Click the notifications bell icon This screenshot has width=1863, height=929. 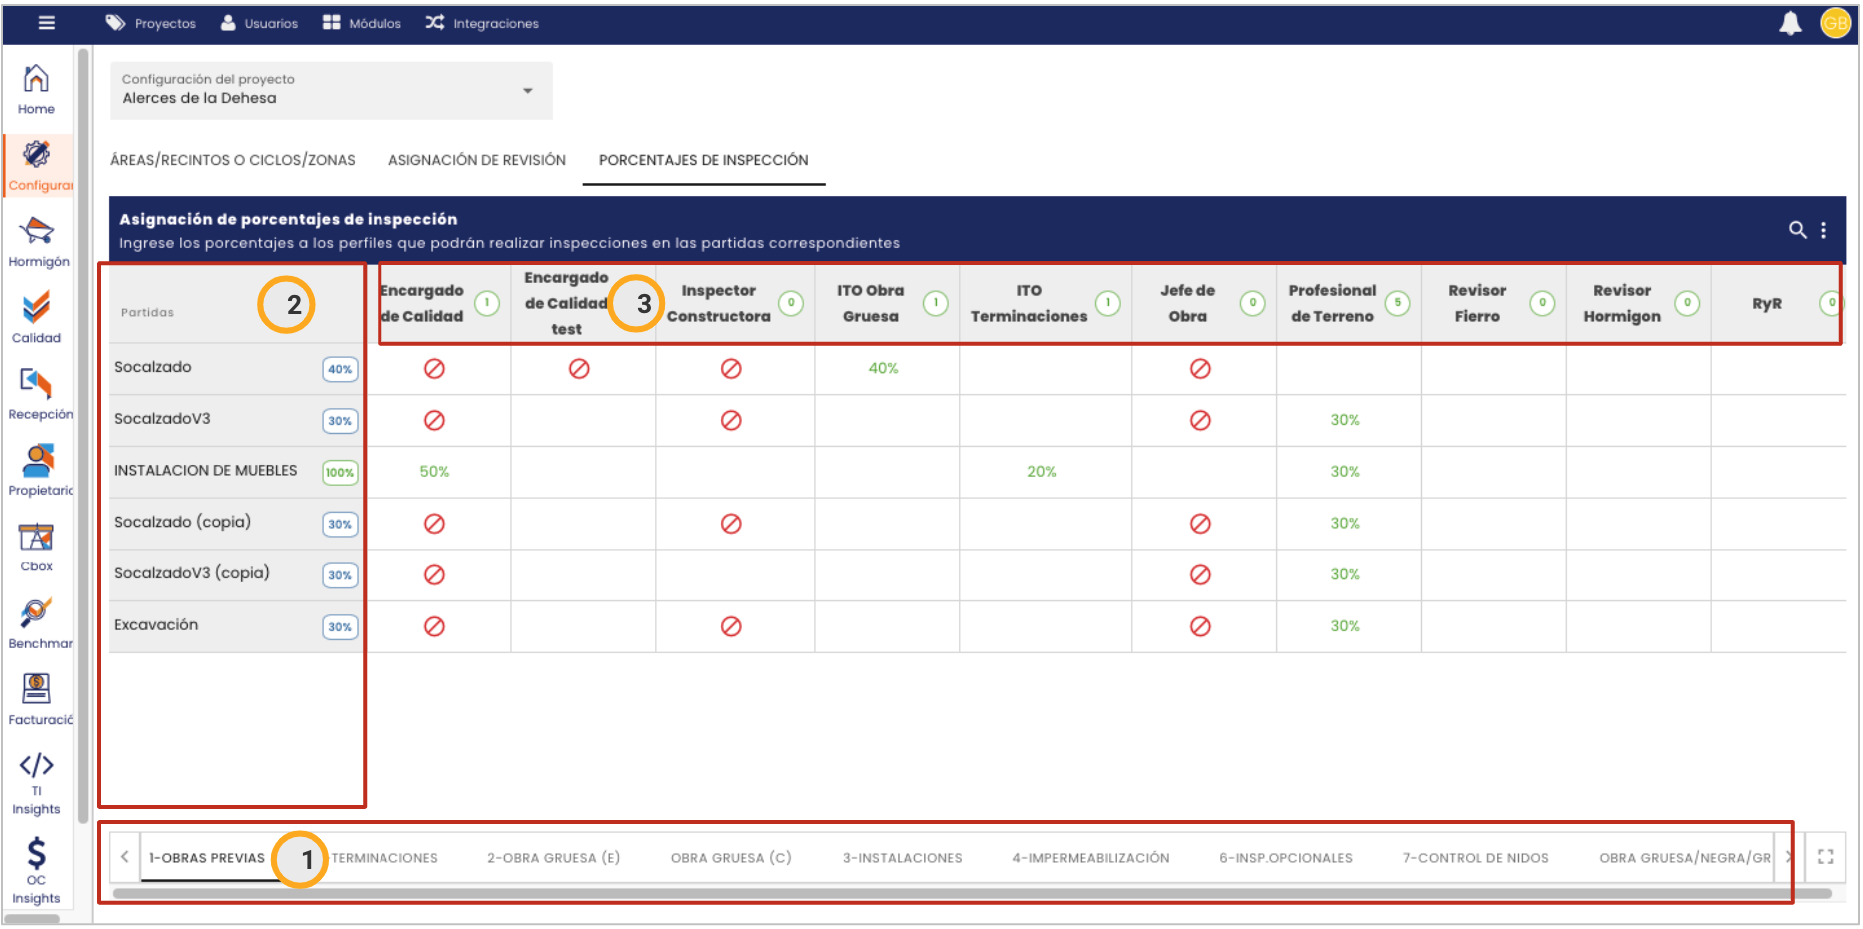pos(1790,23)
